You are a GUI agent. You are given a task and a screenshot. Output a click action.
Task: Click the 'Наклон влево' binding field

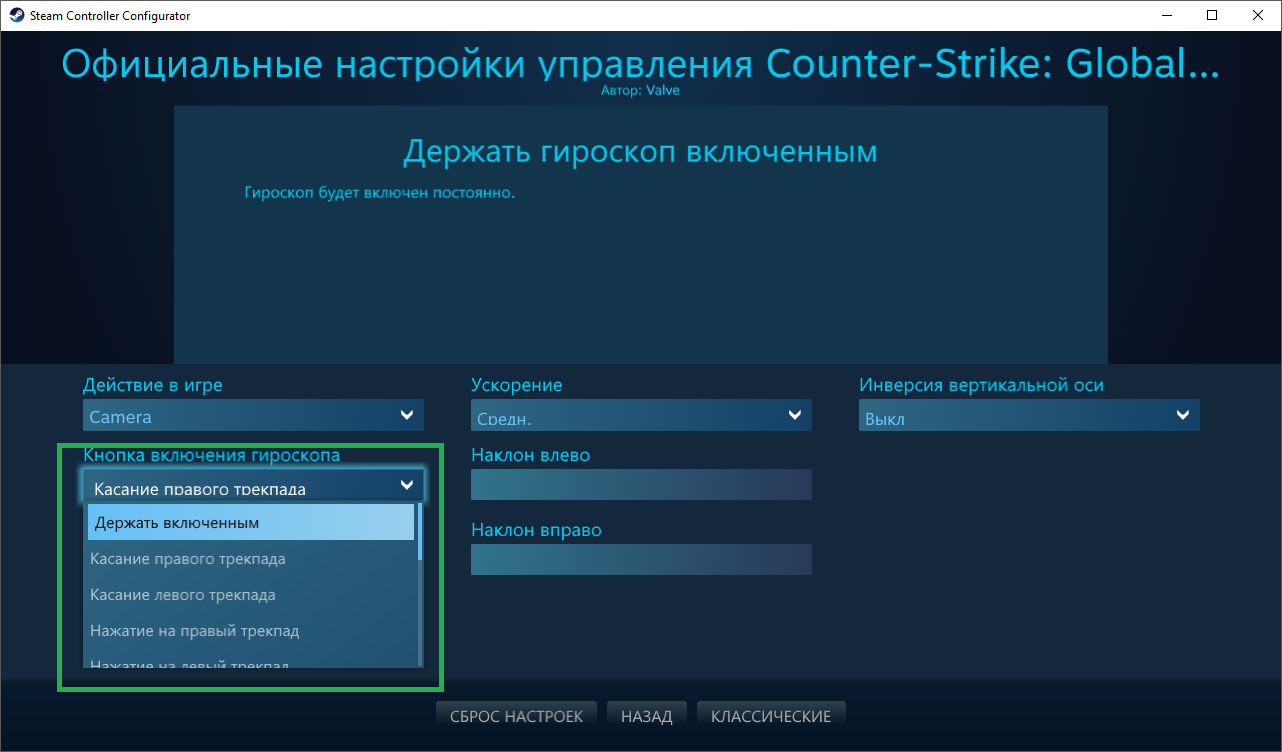pyautogui.click(x=641, y=485)
